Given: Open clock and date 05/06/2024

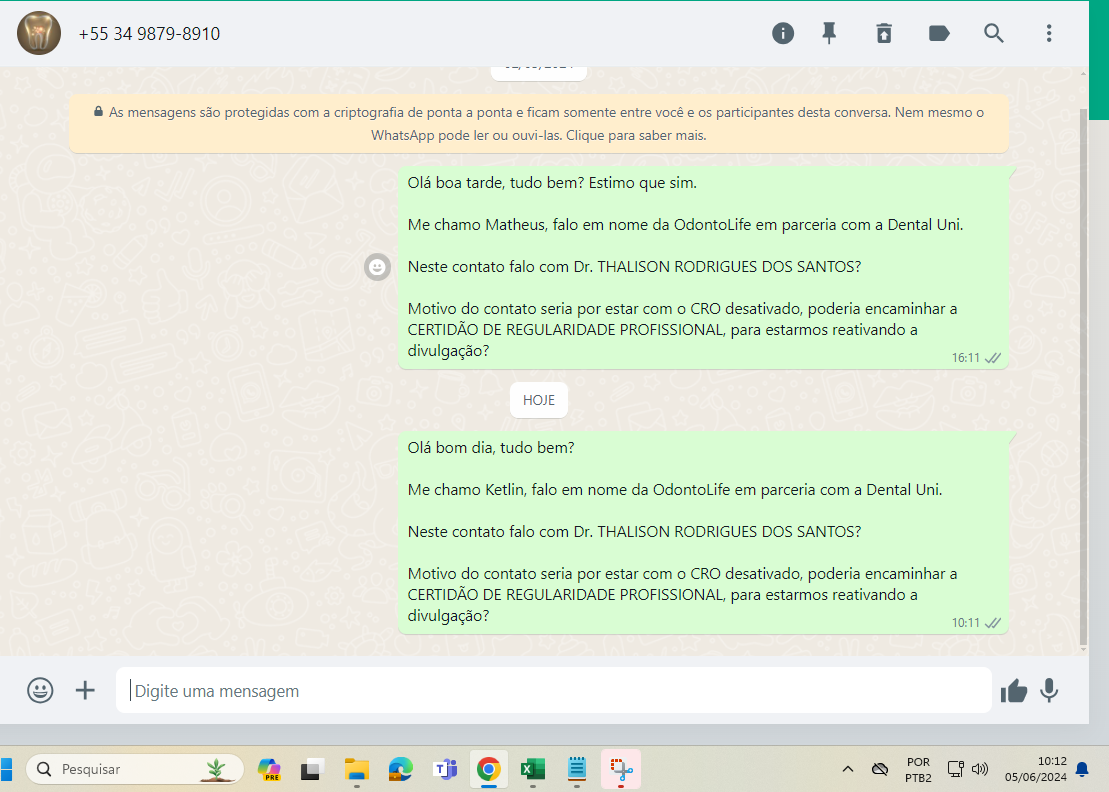Looking at the screenshot, I should [x=1035, y=769].
